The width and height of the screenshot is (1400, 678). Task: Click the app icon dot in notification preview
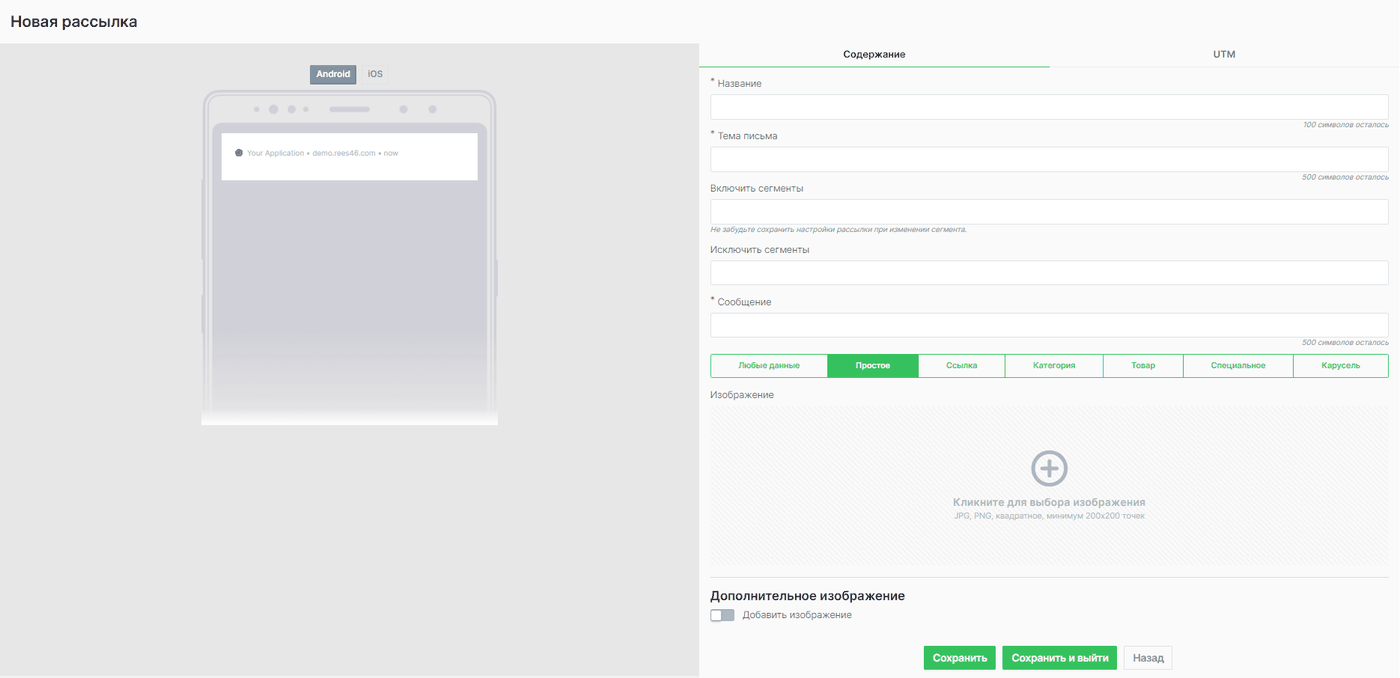coord(239,153)
